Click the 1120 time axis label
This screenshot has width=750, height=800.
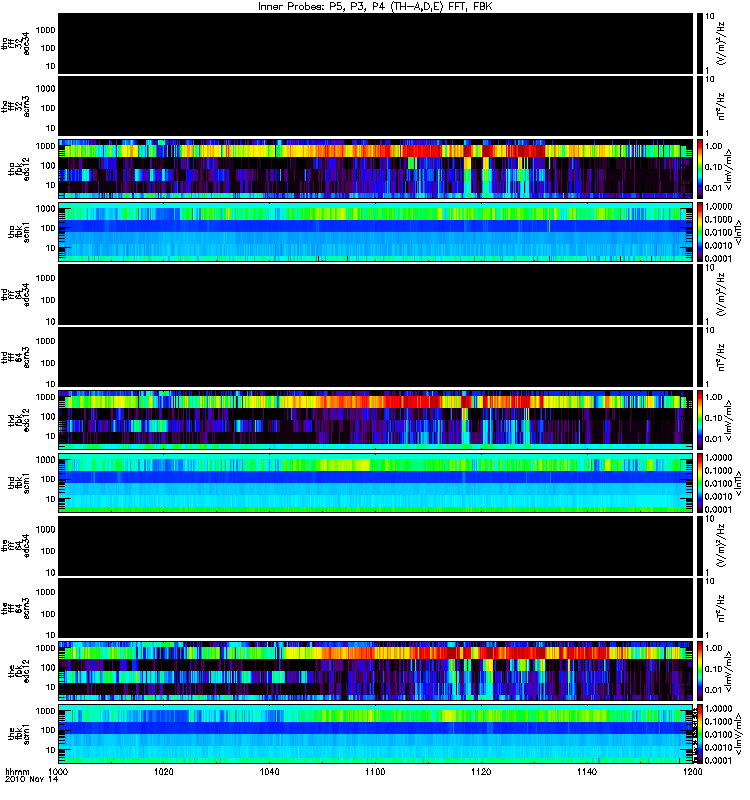pyautogui.click(x=481, y=771)
